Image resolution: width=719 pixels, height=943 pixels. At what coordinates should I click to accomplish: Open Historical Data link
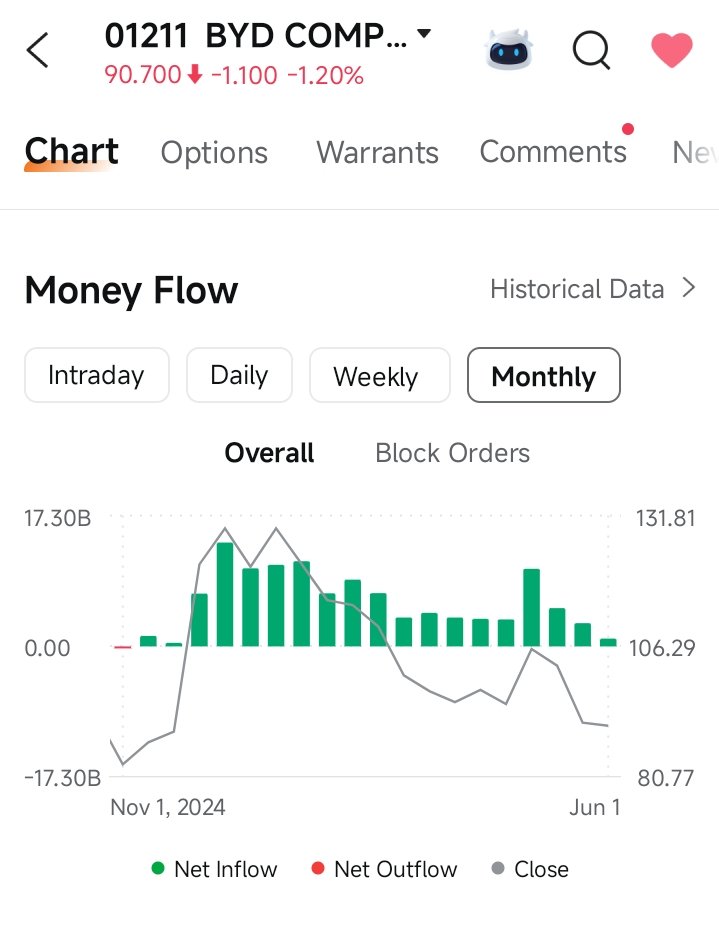coord(577,289)
